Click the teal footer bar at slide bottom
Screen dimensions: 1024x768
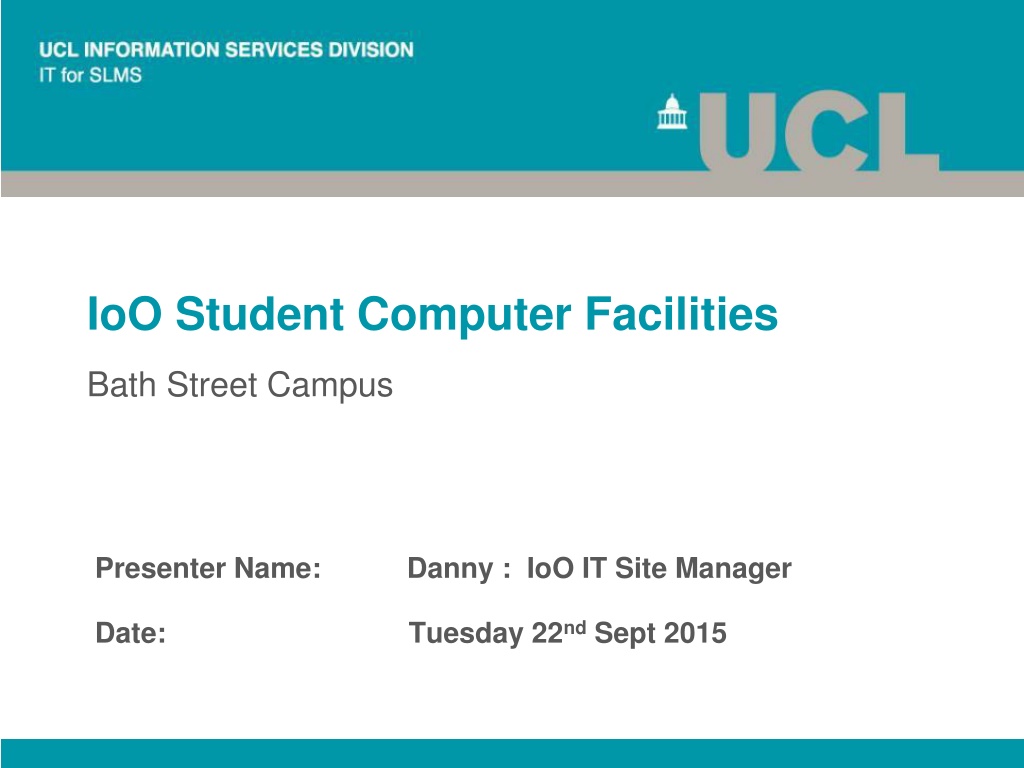tap(512, 754)
